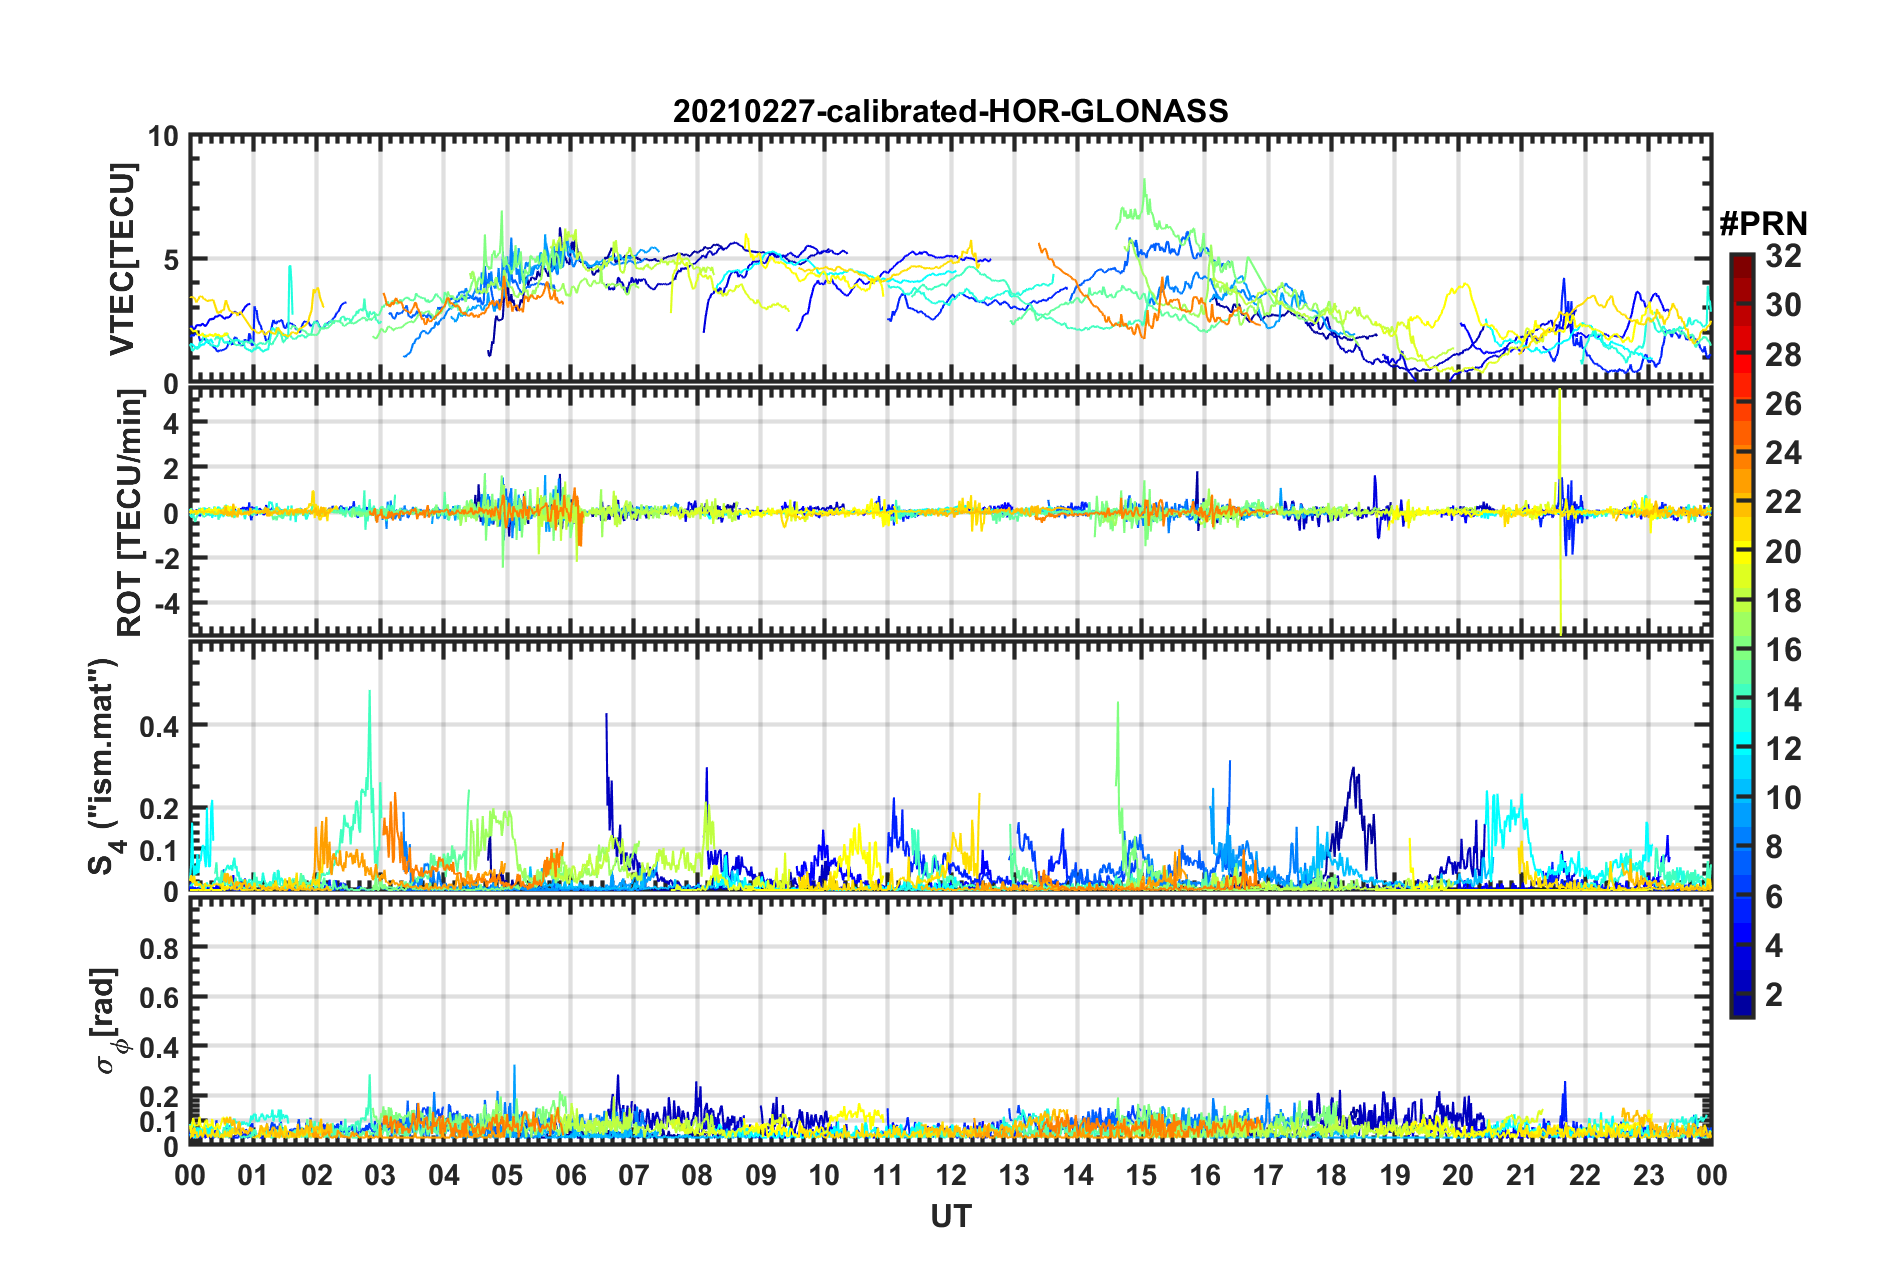Click x-axis tick label 05
Image resolution: width=1902 pixels, height=1272 pixels.
pyautogui.click(x=507, y=1175)
